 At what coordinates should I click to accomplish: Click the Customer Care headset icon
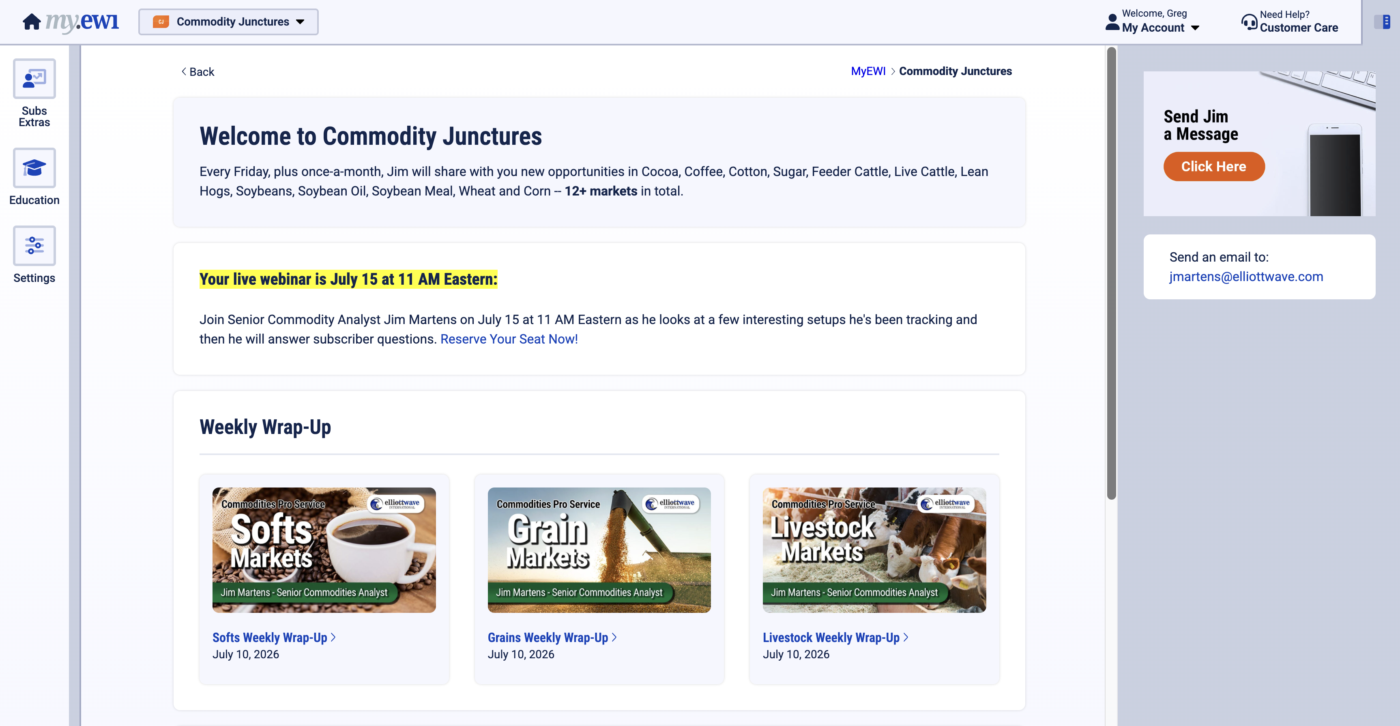pyautogui.click(x=1249, y=22)
